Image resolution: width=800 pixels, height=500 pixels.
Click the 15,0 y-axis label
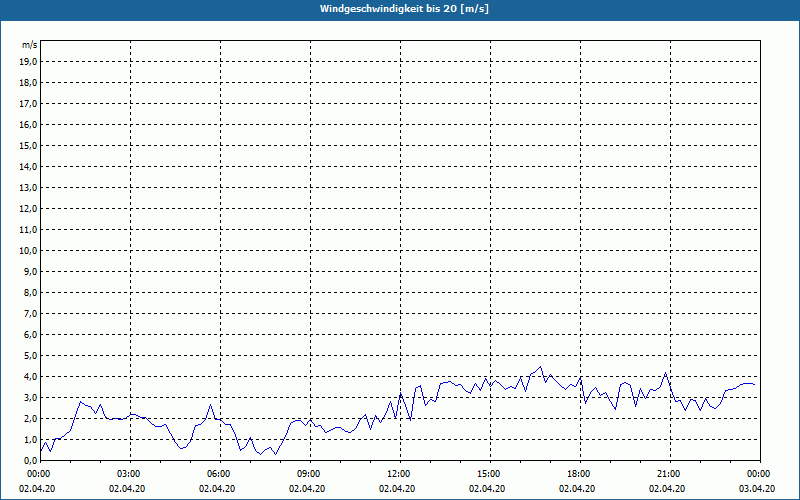click(x=29, y=145)
